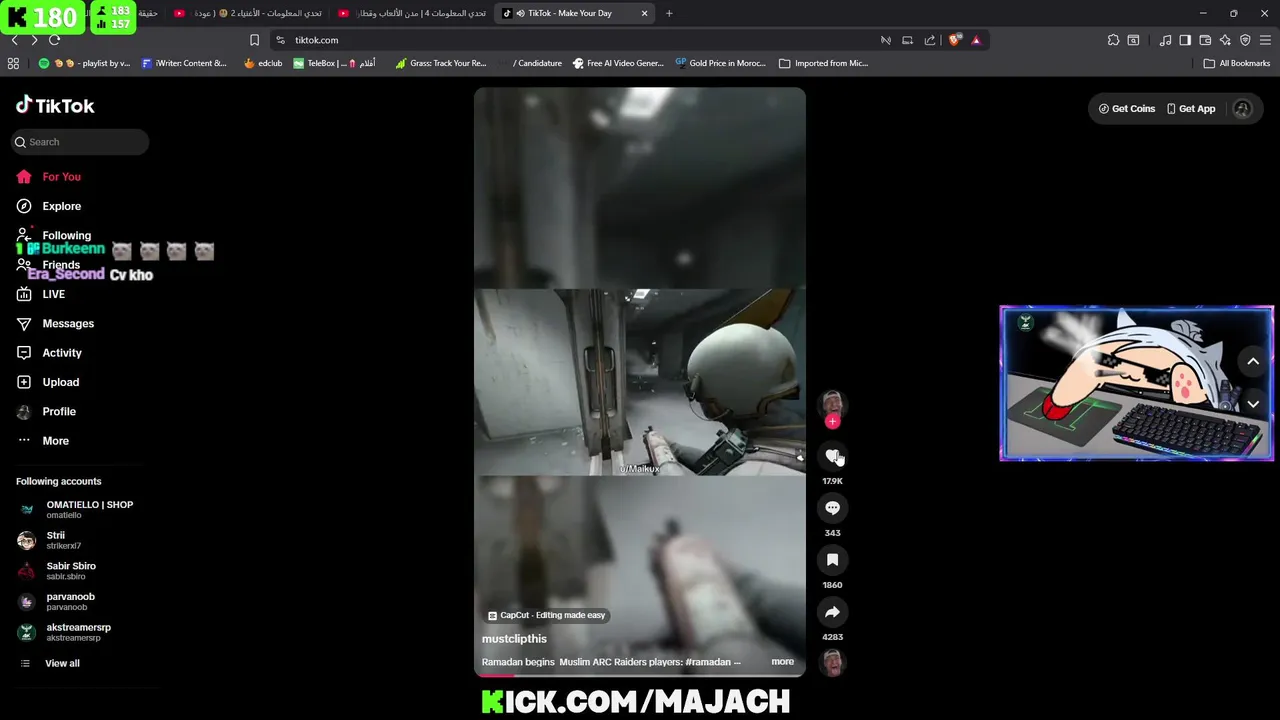Open comments via the speech bubble icon

pos(832,508)
